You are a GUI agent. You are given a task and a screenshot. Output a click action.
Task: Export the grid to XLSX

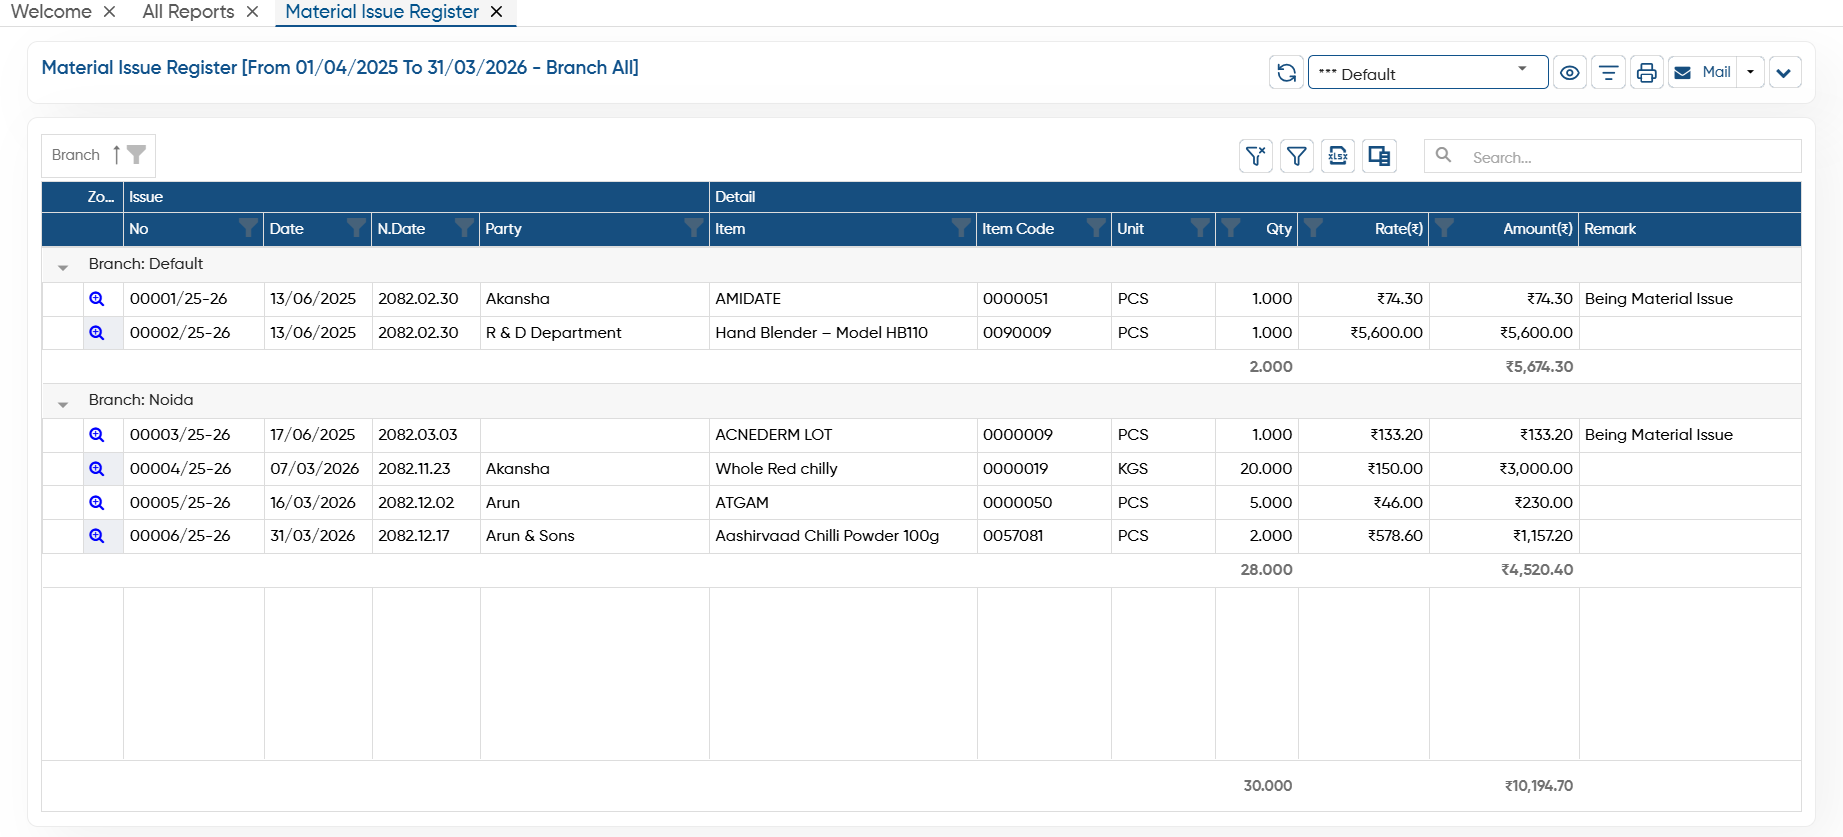[1338, 156]
